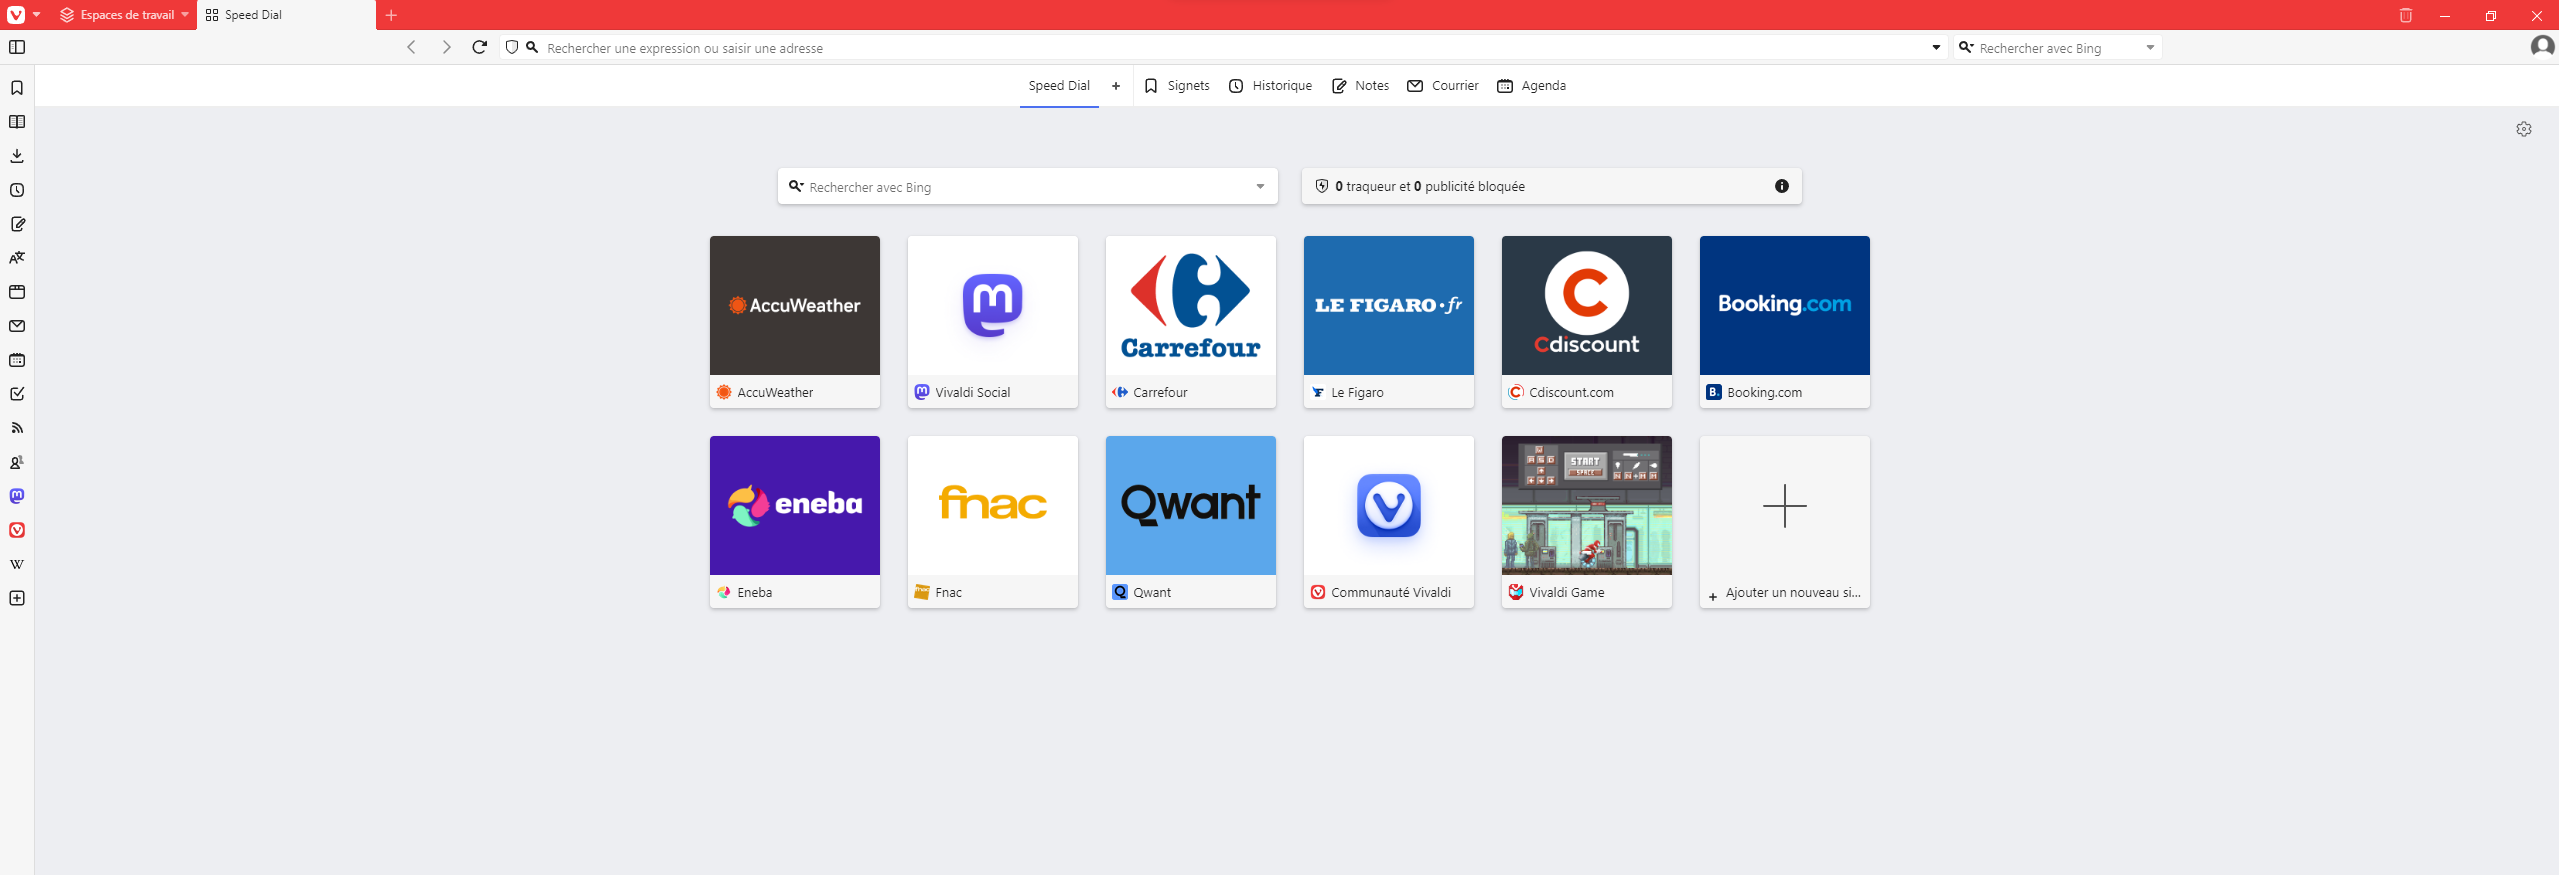The image size is (2559, 875).
Task: Toggle the side panel visibility
Action: [17, 47]
